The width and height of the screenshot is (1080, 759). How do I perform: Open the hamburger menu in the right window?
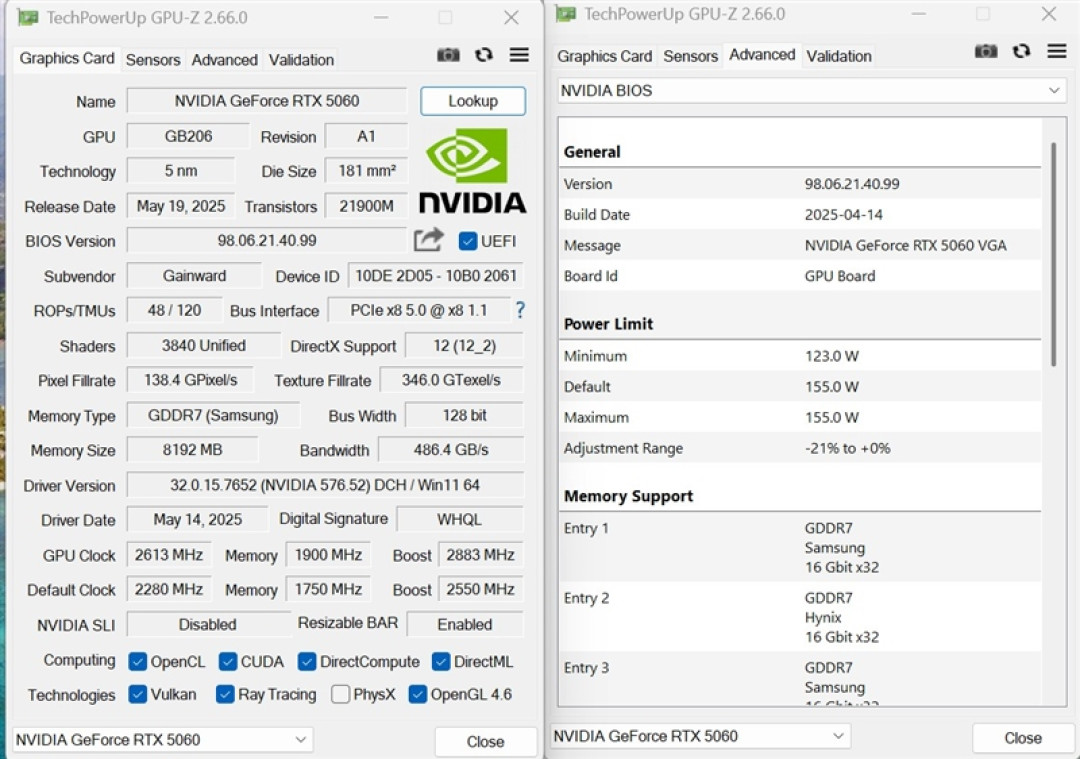(x=1056, y=50)
